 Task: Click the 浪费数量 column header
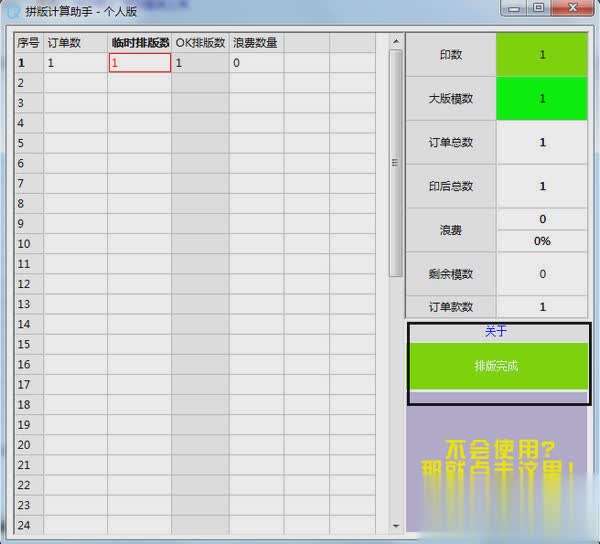[256, 43]
